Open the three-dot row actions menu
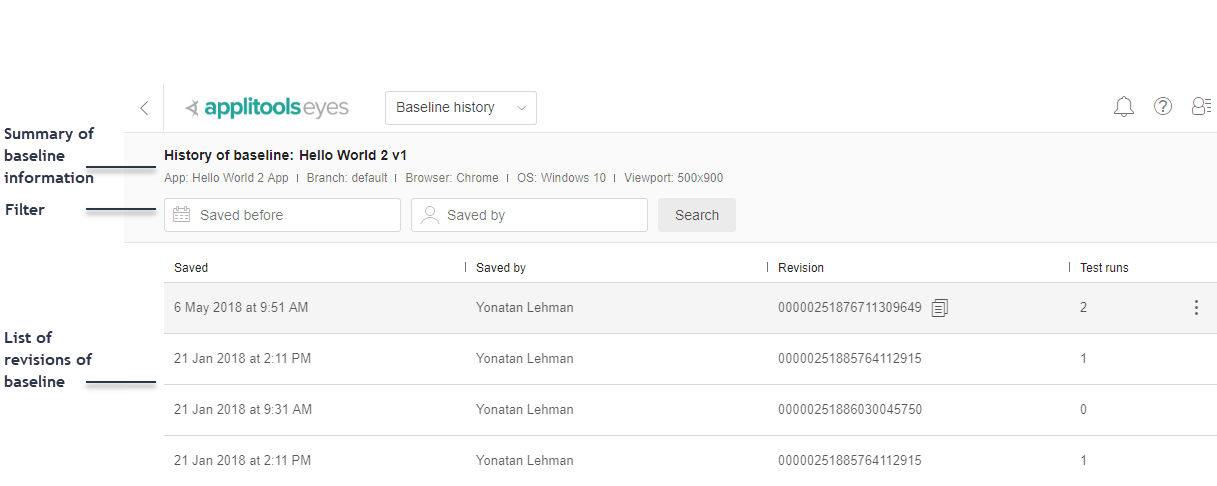Image resolution: width=1217 pixels, height=486 pixels. tap(1196, 308)
